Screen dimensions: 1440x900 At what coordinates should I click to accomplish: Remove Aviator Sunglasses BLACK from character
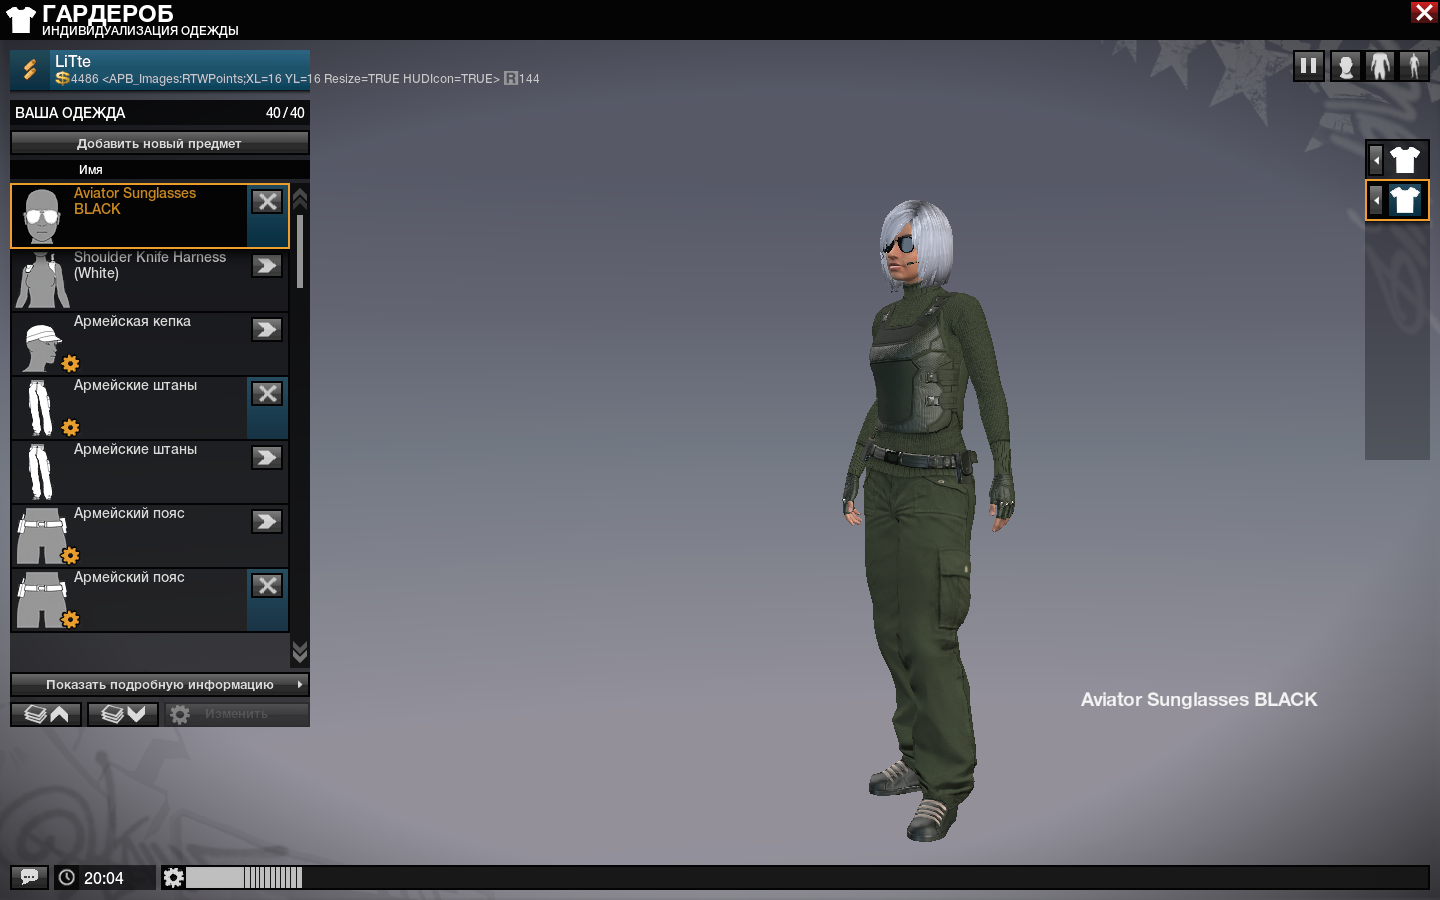click(267, 202)
